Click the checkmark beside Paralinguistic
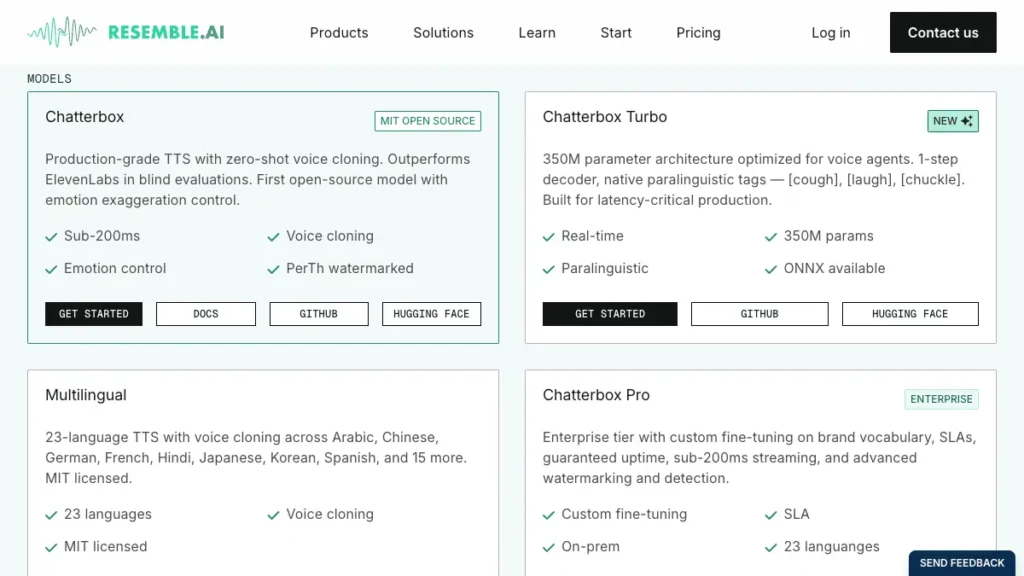This screenshot has height=576, width=1024. click(549, 269)
